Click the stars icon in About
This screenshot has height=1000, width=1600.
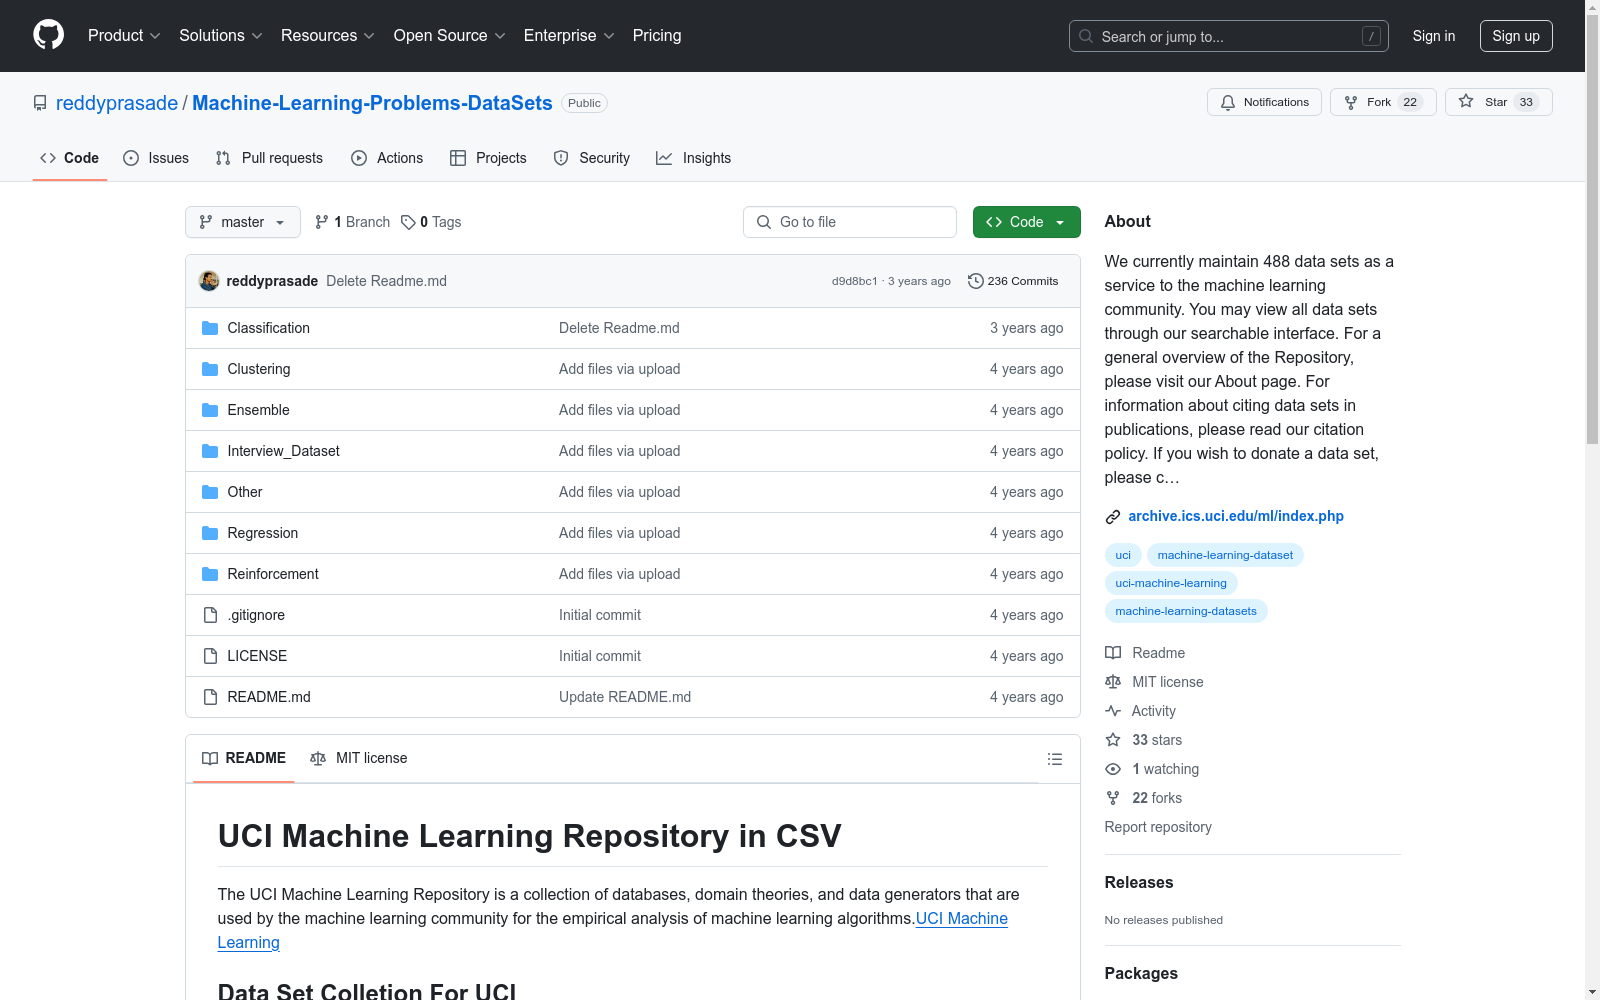[x=1113, y=740]
